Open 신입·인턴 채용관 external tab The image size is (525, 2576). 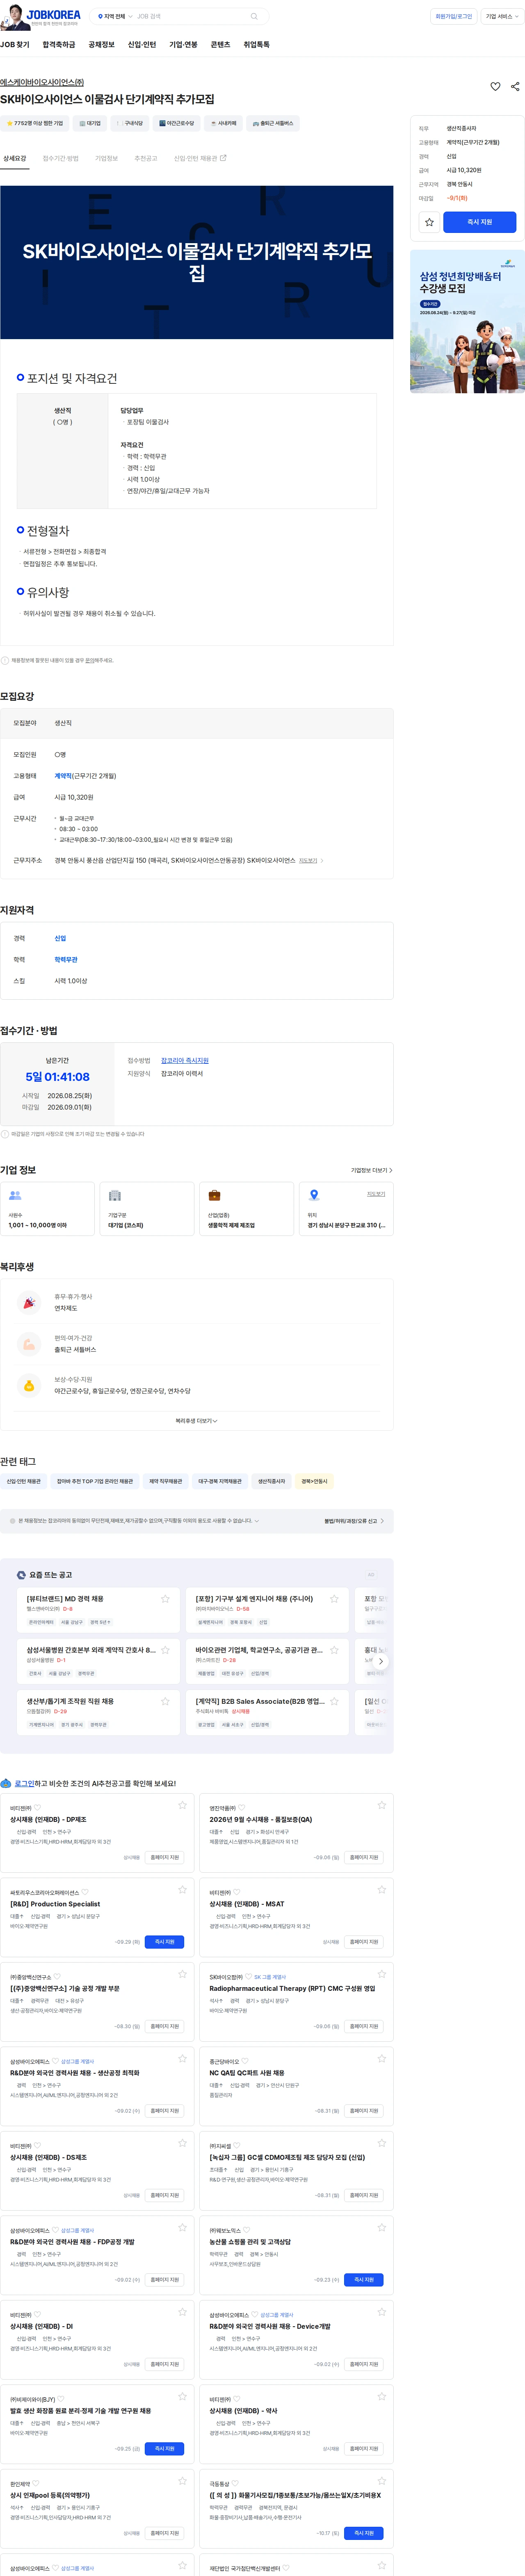pyautogui.click(x=200, y=158)
